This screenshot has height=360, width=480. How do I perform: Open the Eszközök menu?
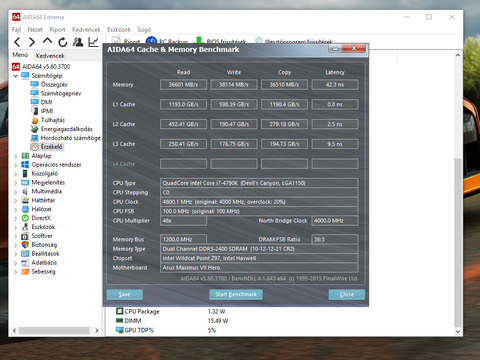tap(119, 30)
